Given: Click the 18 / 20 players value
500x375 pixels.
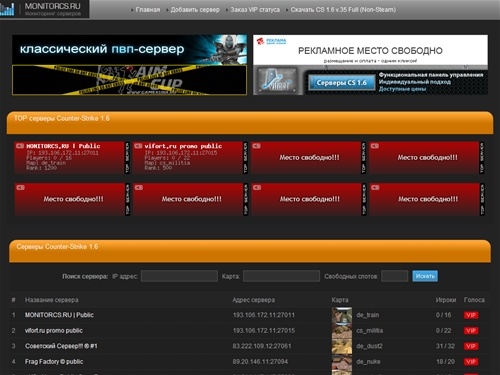Looking at the screenshot, I should 445,362.
